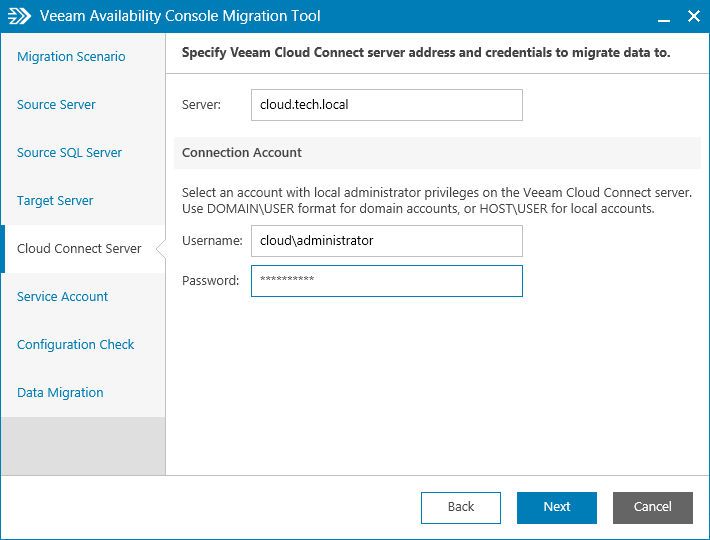Image resolution: width=710 pixels, height=540 pixels.
Task: Click the Veeam logo icon in title bar
Action: (x=19, y=17)
